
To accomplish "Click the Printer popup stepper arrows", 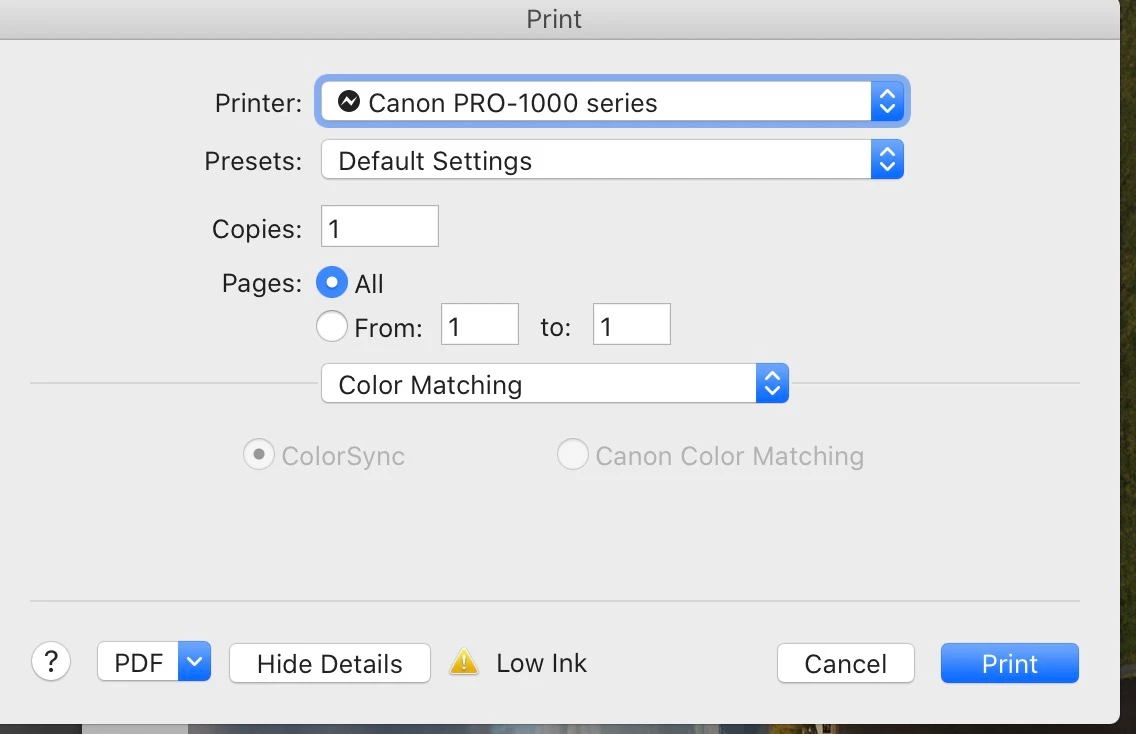I will (887, 101).
